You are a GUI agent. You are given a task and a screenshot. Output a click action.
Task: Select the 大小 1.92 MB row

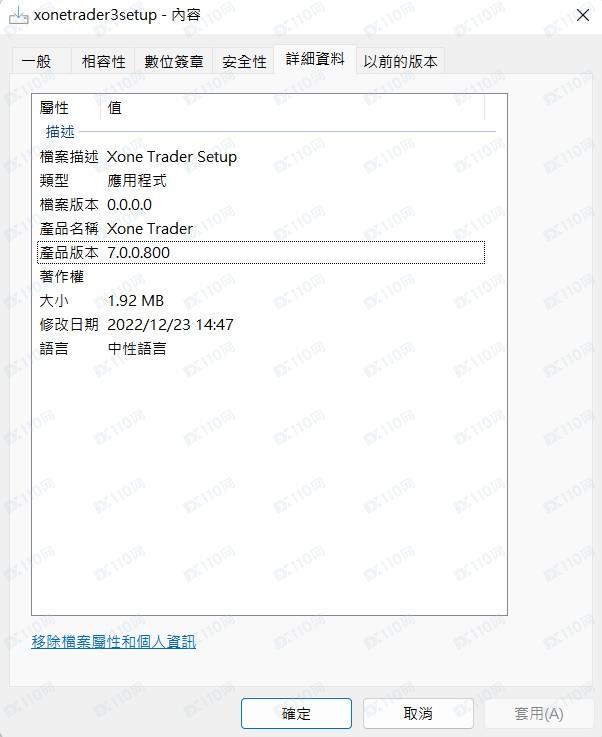point(261,300)
